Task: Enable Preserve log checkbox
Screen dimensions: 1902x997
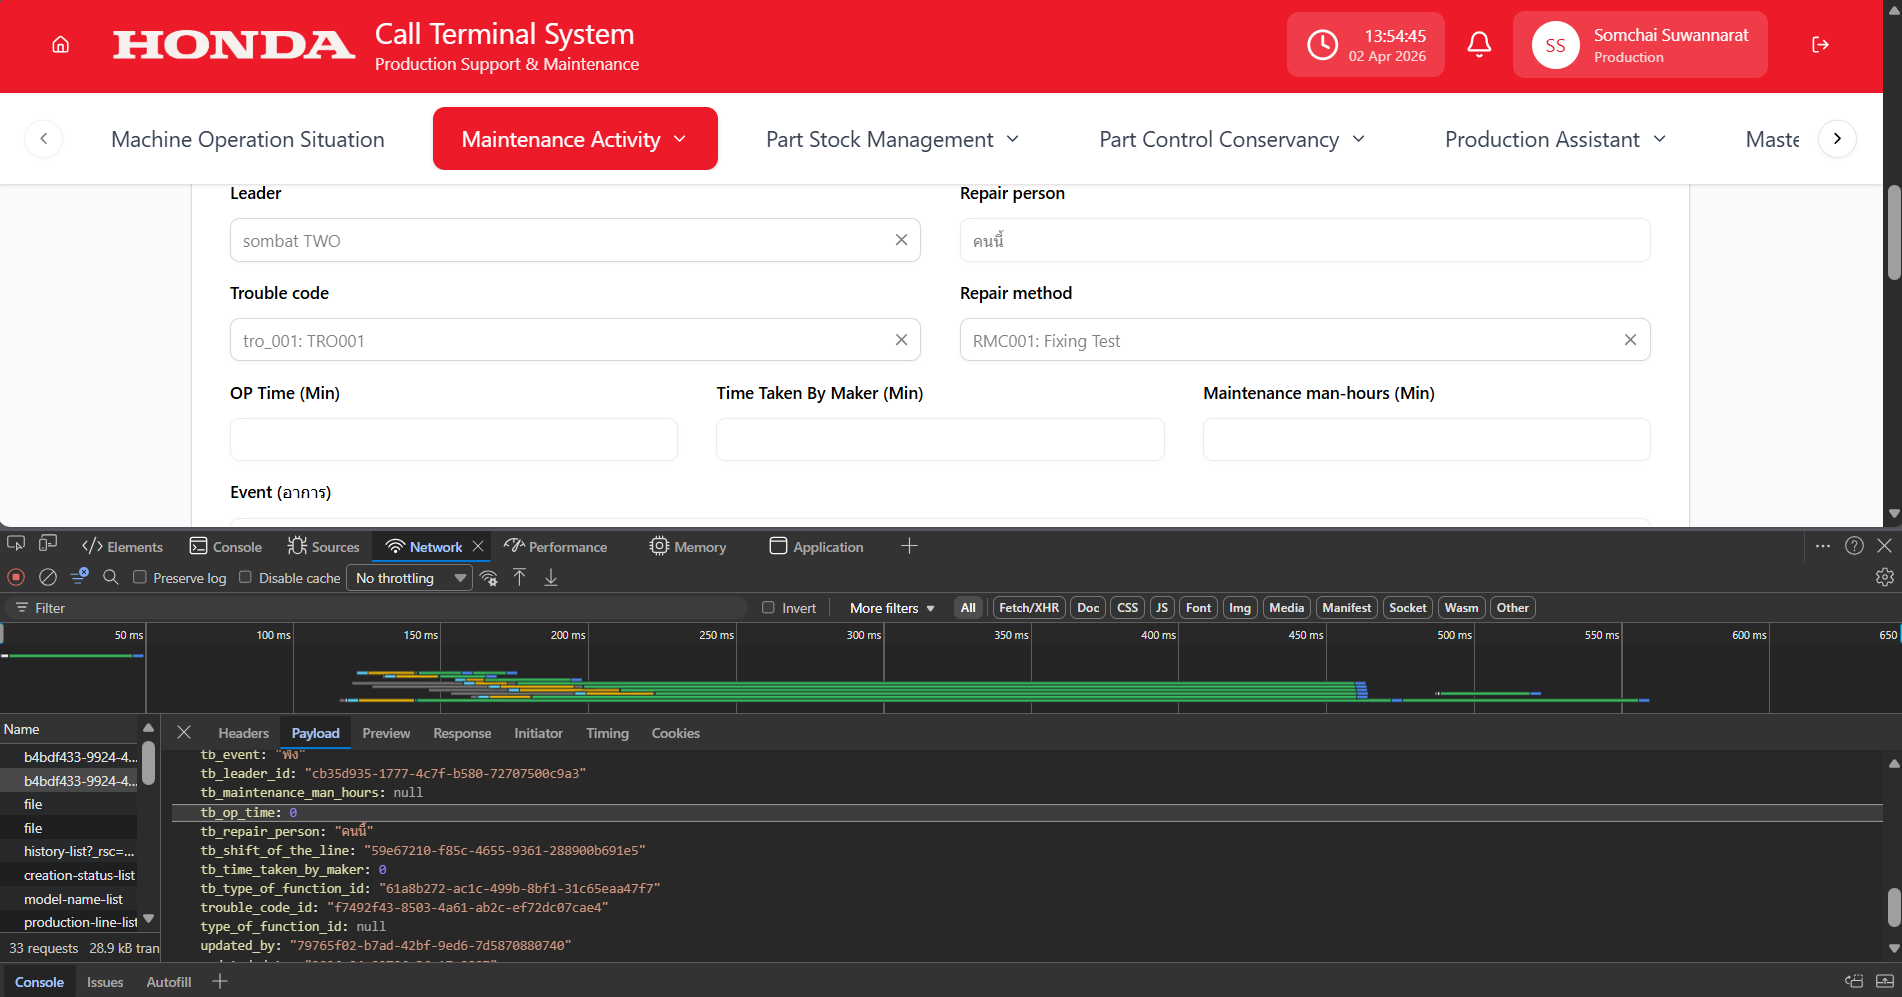Action: (140, 577)
